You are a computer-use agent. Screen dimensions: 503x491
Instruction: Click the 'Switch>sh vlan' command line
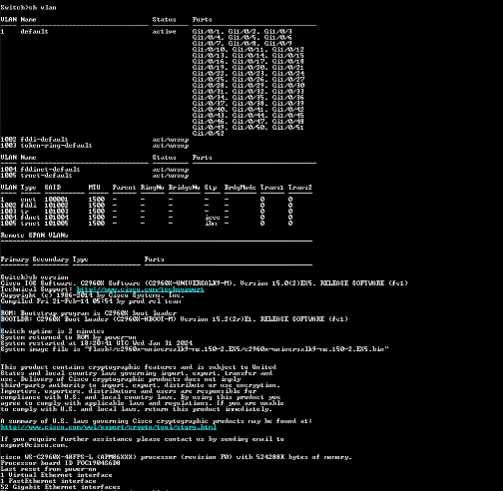28,7
